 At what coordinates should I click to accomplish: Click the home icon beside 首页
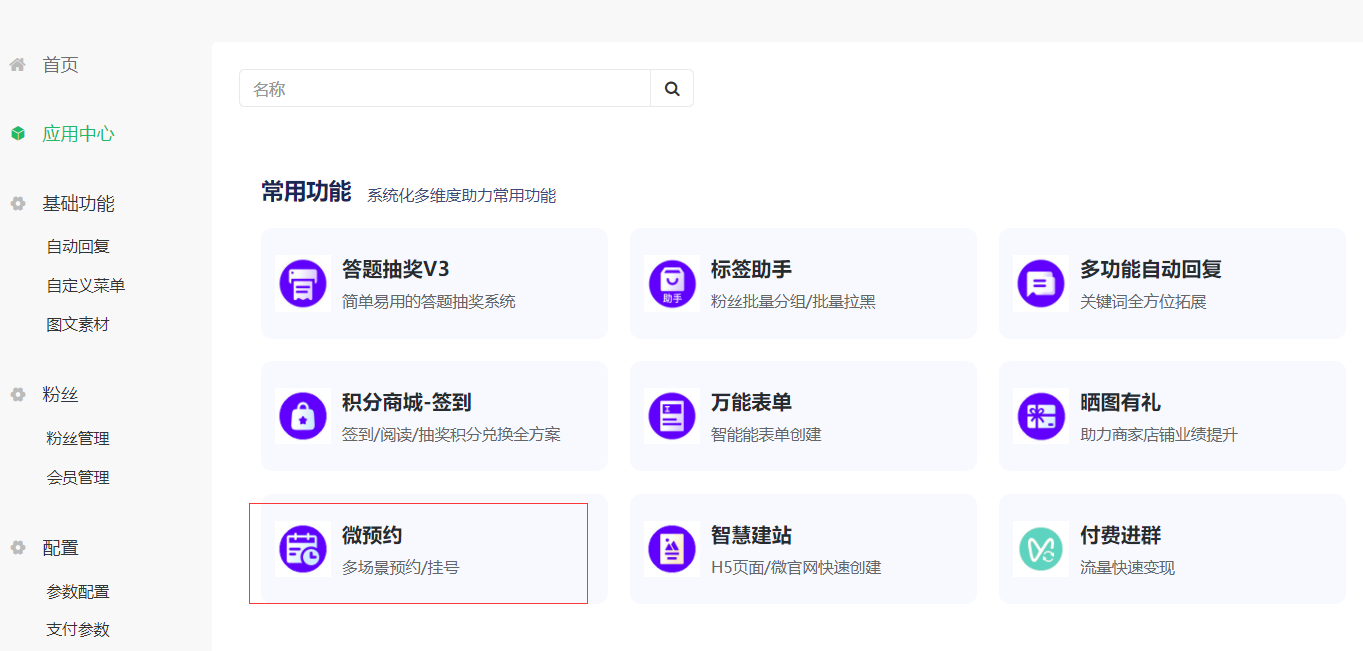pyautogui.click(x=17, y=65)
